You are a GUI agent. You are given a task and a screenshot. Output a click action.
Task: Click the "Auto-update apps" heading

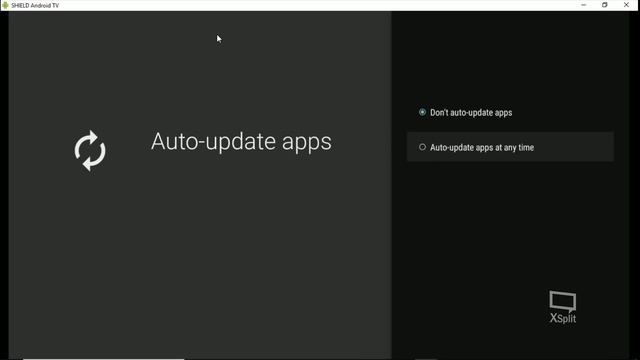tap(241, 142)
